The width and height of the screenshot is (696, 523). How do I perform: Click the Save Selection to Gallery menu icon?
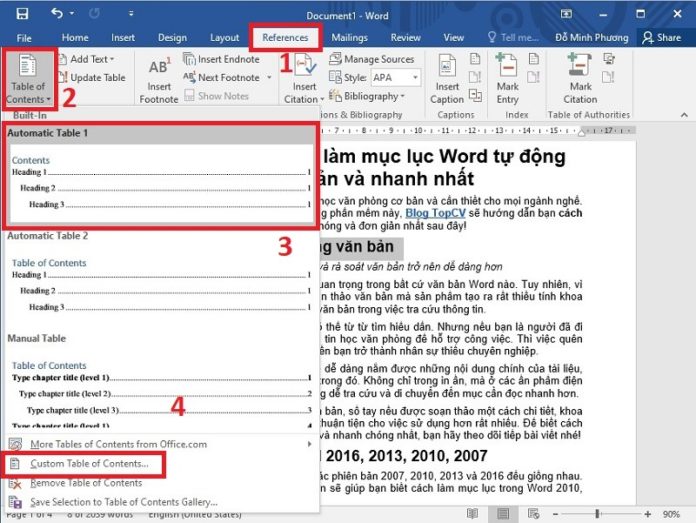[x=15, y=502]
